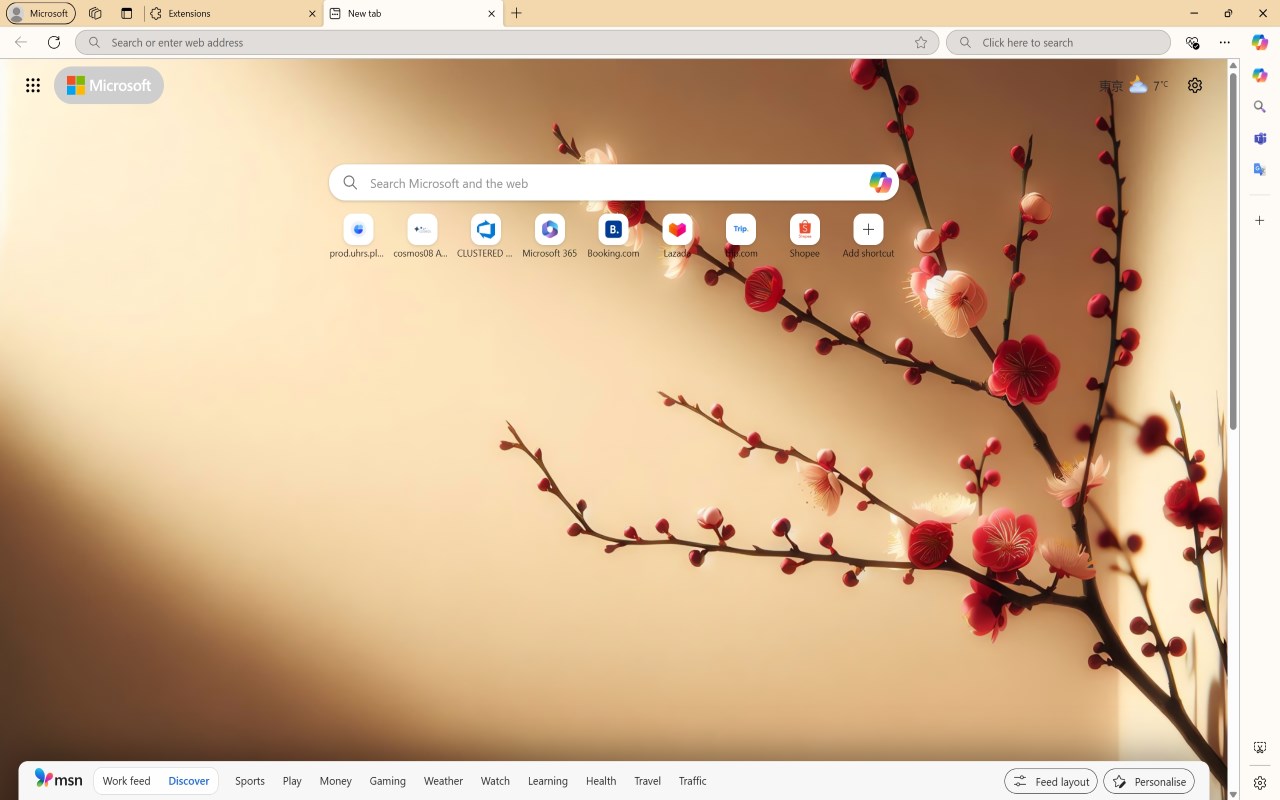Screen dimensions: 1280x800
Task: Open the Learning feed category
Action: pos(548,781)
